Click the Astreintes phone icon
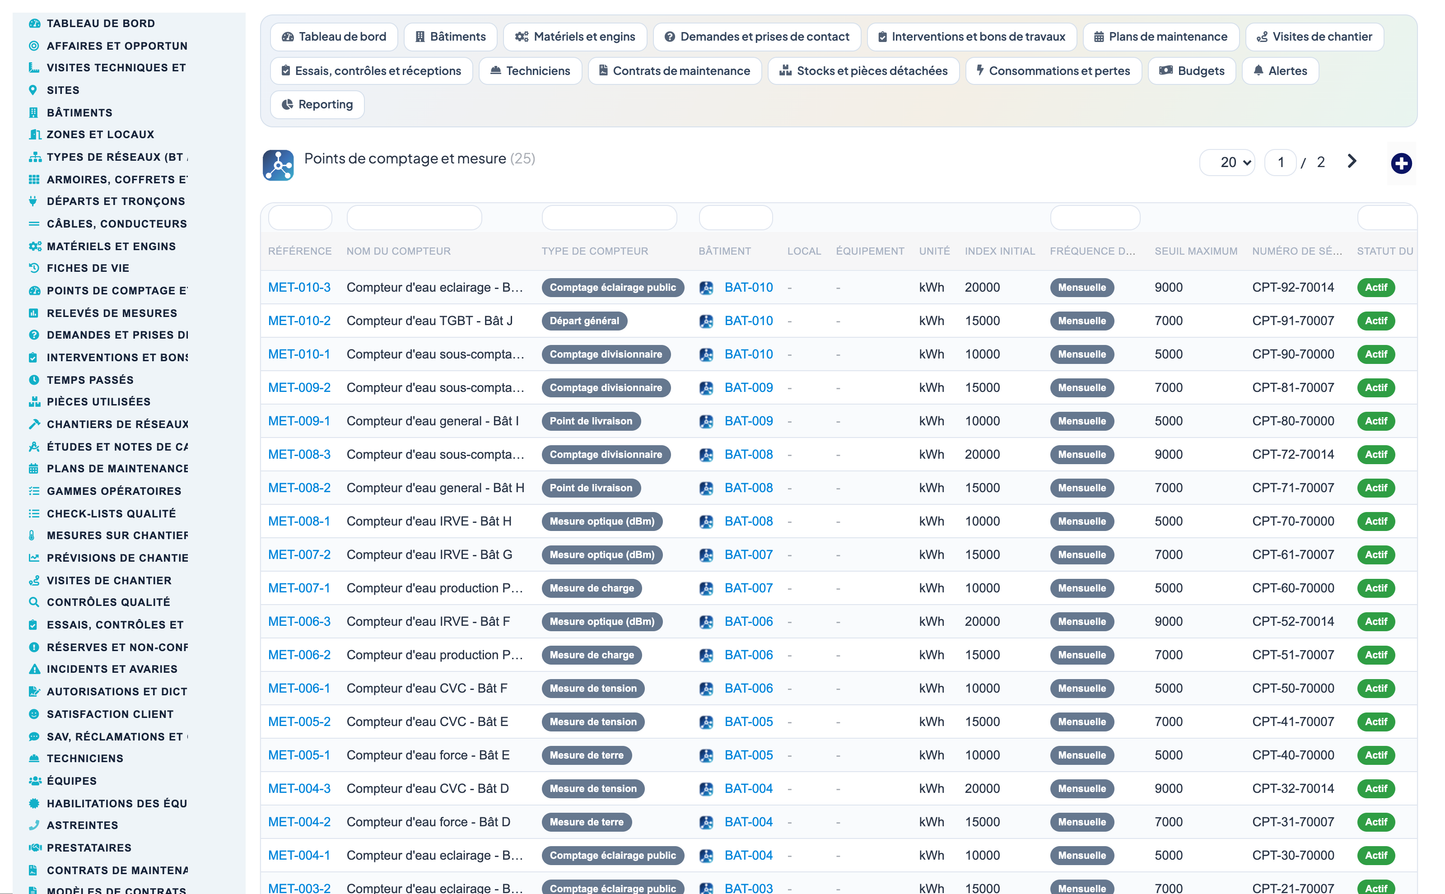This screenshot has height=894, width=1445. coord(34,825)
